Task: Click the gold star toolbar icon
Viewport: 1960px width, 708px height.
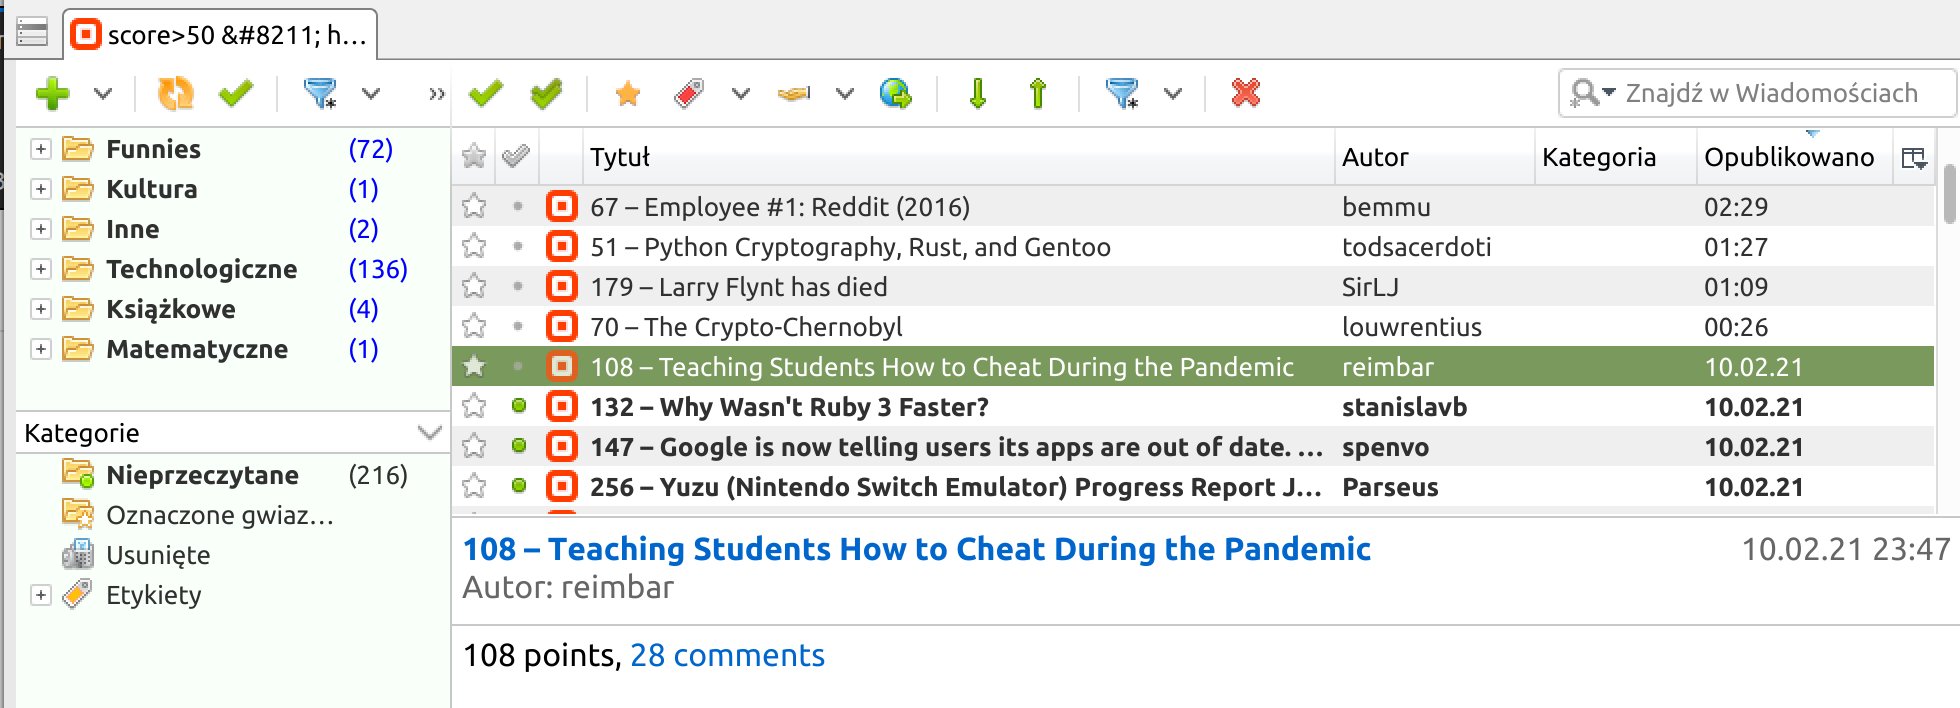Action: tap(628, 93)
